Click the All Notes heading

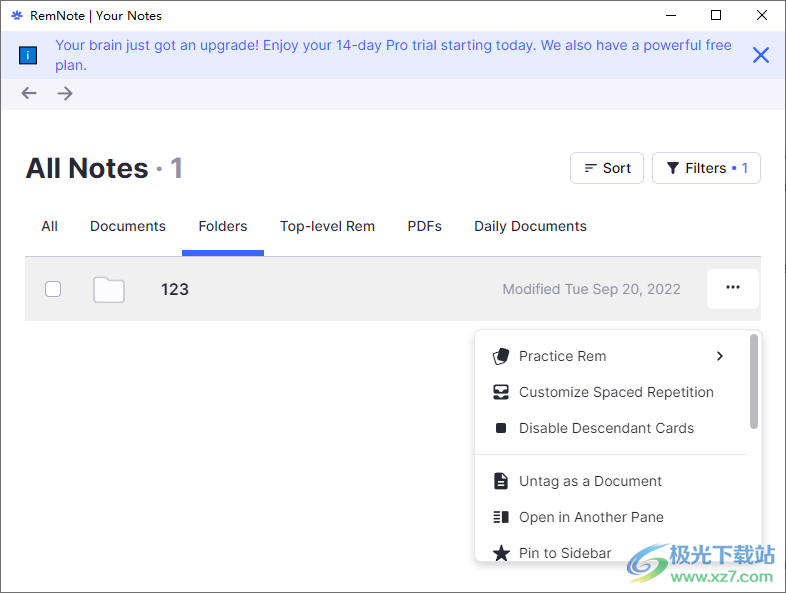coord(87,168)
